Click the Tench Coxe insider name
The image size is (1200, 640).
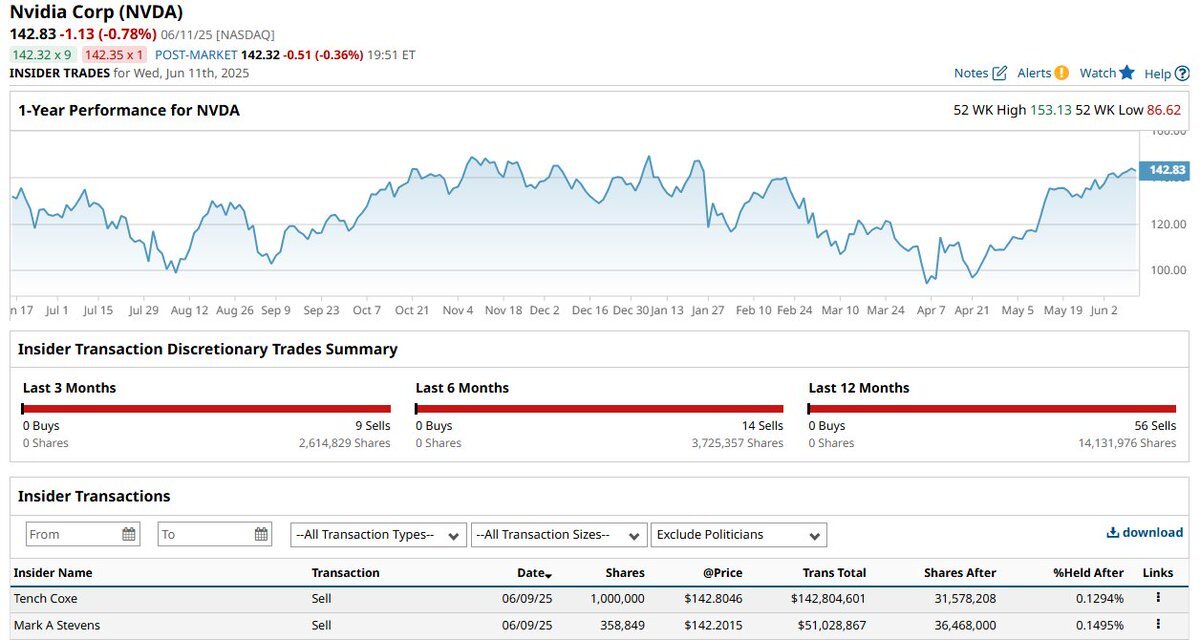pyautogui.click(x=45, y=598)
